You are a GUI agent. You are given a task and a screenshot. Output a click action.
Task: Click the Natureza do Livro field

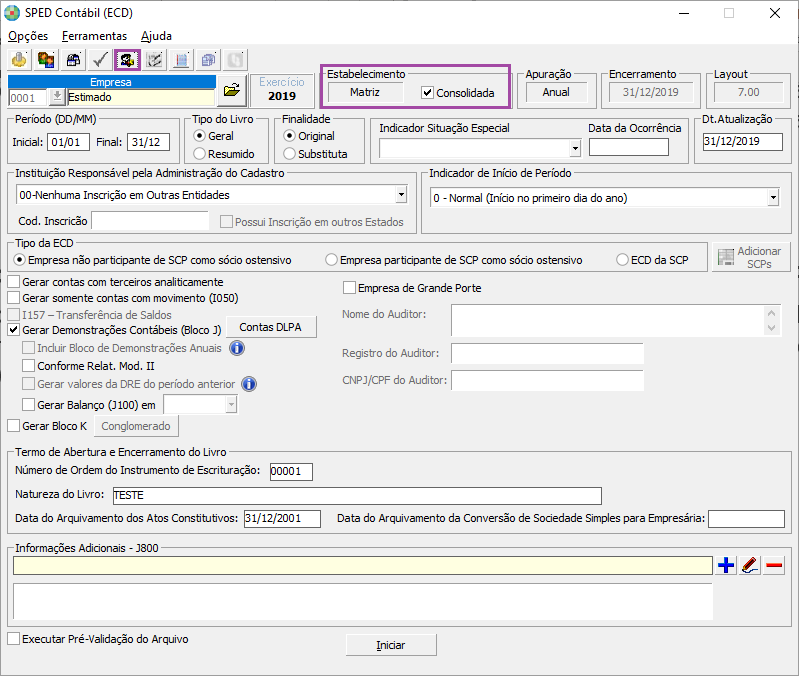357,495
